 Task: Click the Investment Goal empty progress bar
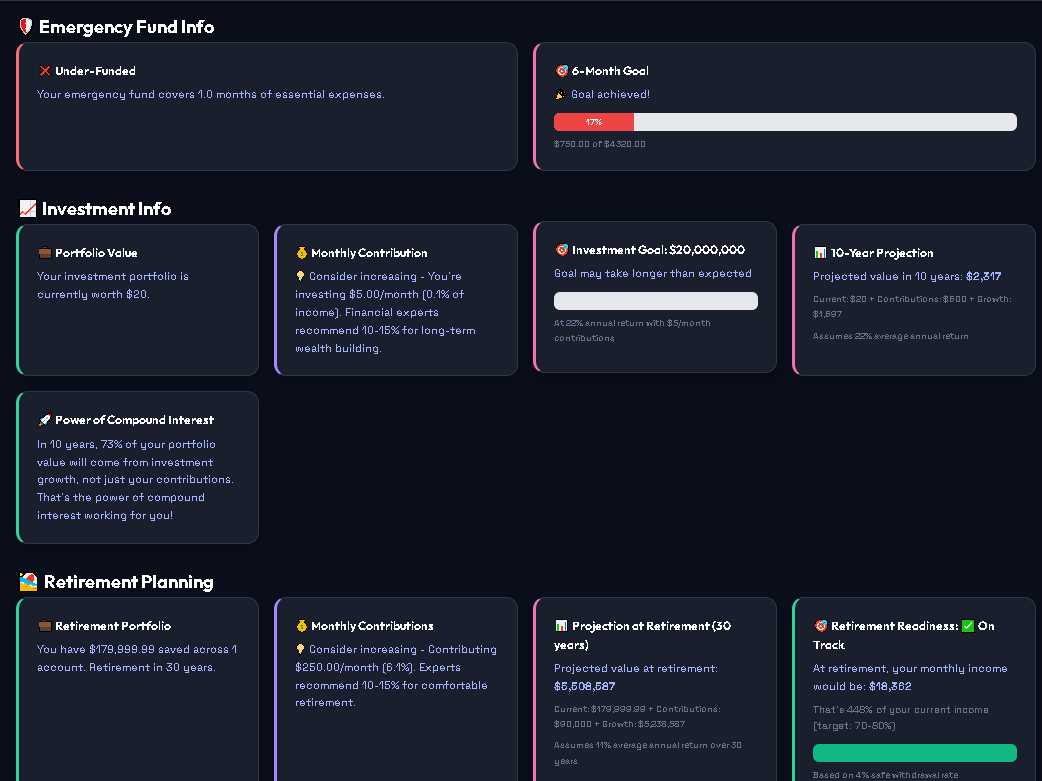pyautogui.click(x=656, y=301)
